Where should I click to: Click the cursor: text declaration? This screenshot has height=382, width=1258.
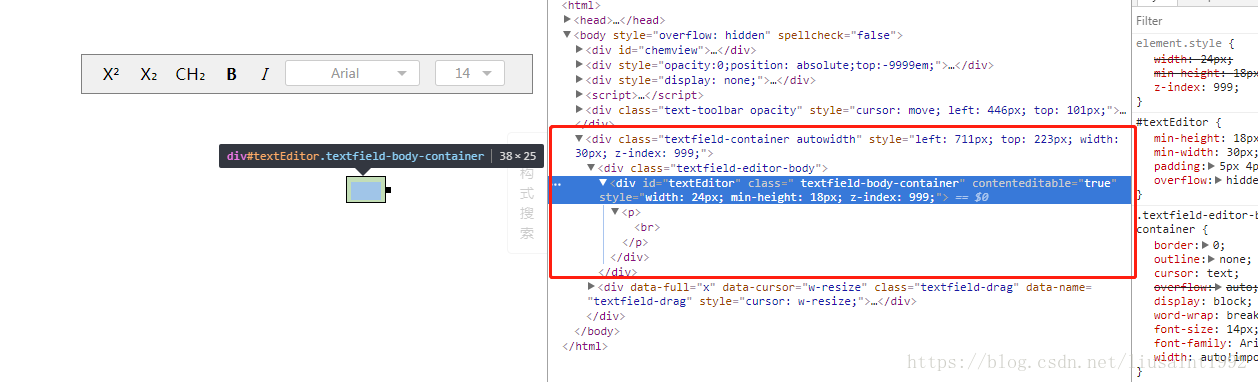(1196, 273)
